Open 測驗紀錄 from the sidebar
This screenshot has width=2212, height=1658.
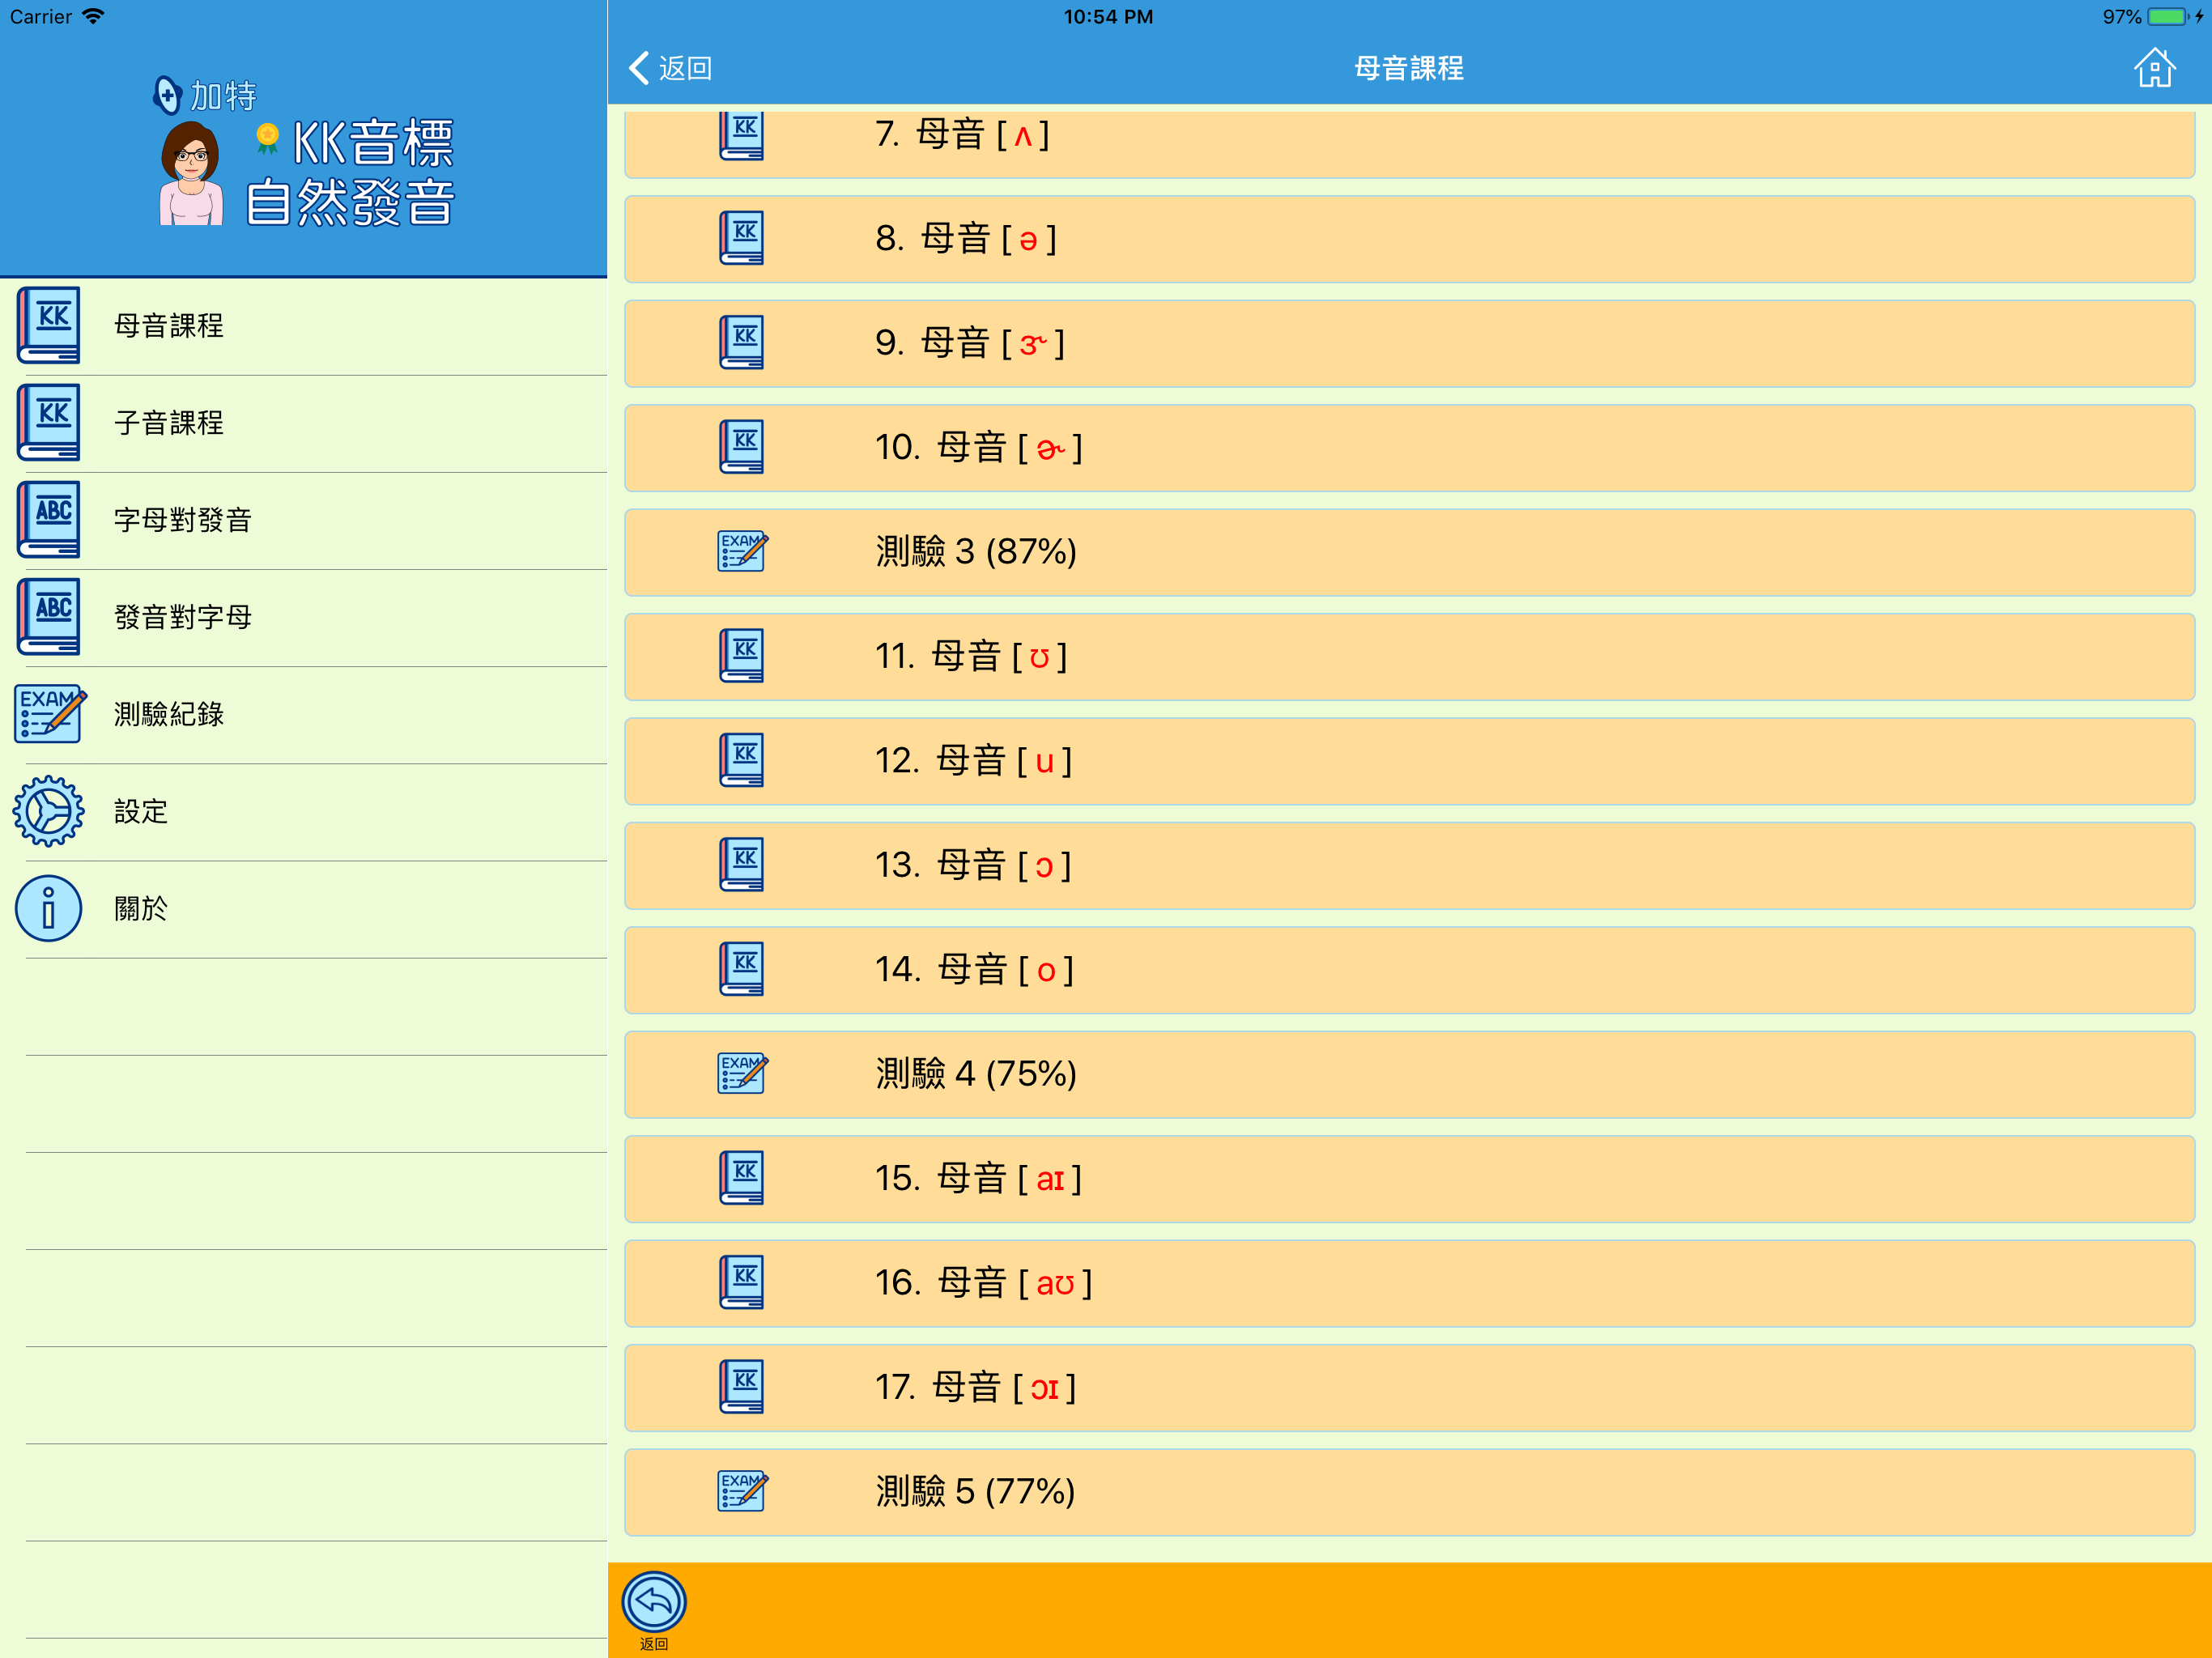point(304,714)
